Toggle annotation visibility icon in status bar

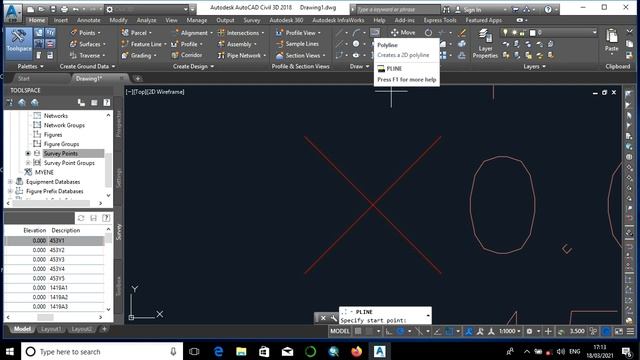[x=469, y=331]
